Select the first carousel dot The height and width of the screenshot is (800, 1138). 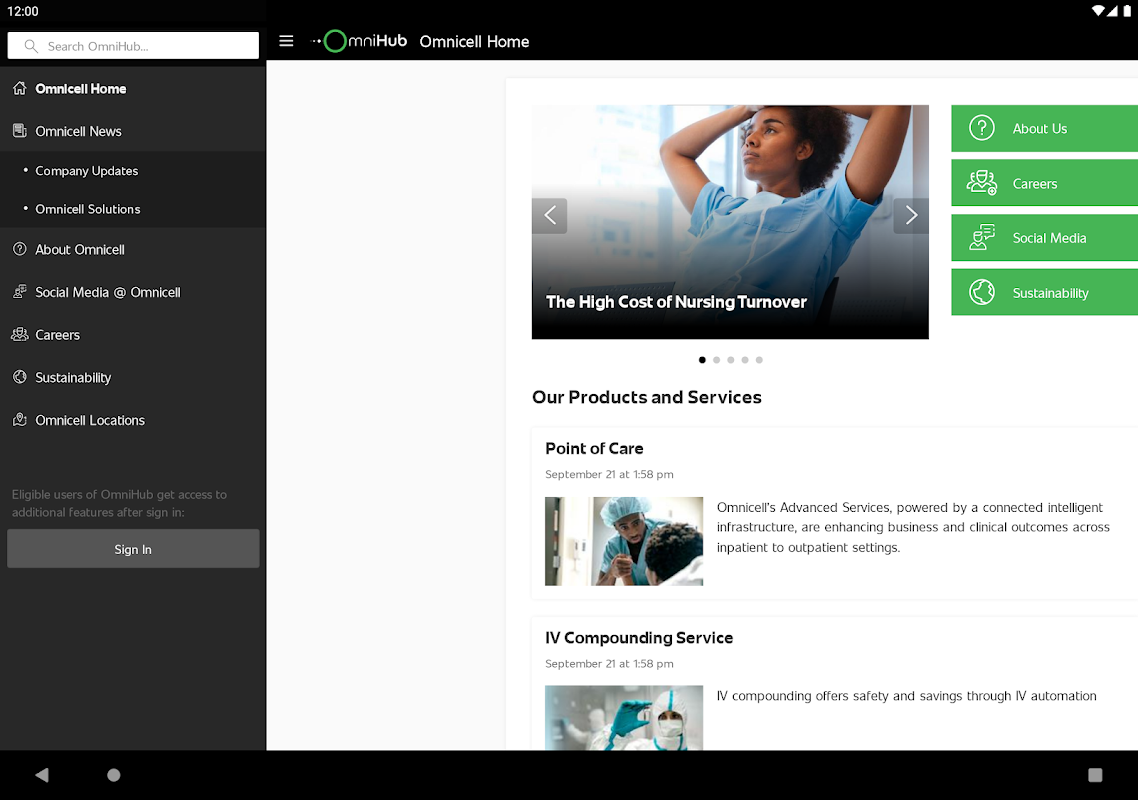[x=702, y=360]
